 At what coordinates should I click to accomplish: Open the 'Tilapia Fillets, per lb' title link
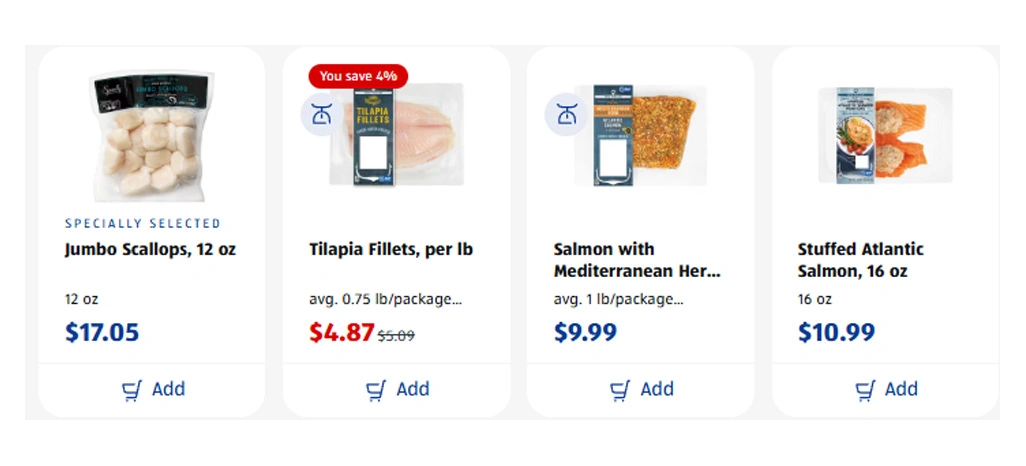coord(391,249)
